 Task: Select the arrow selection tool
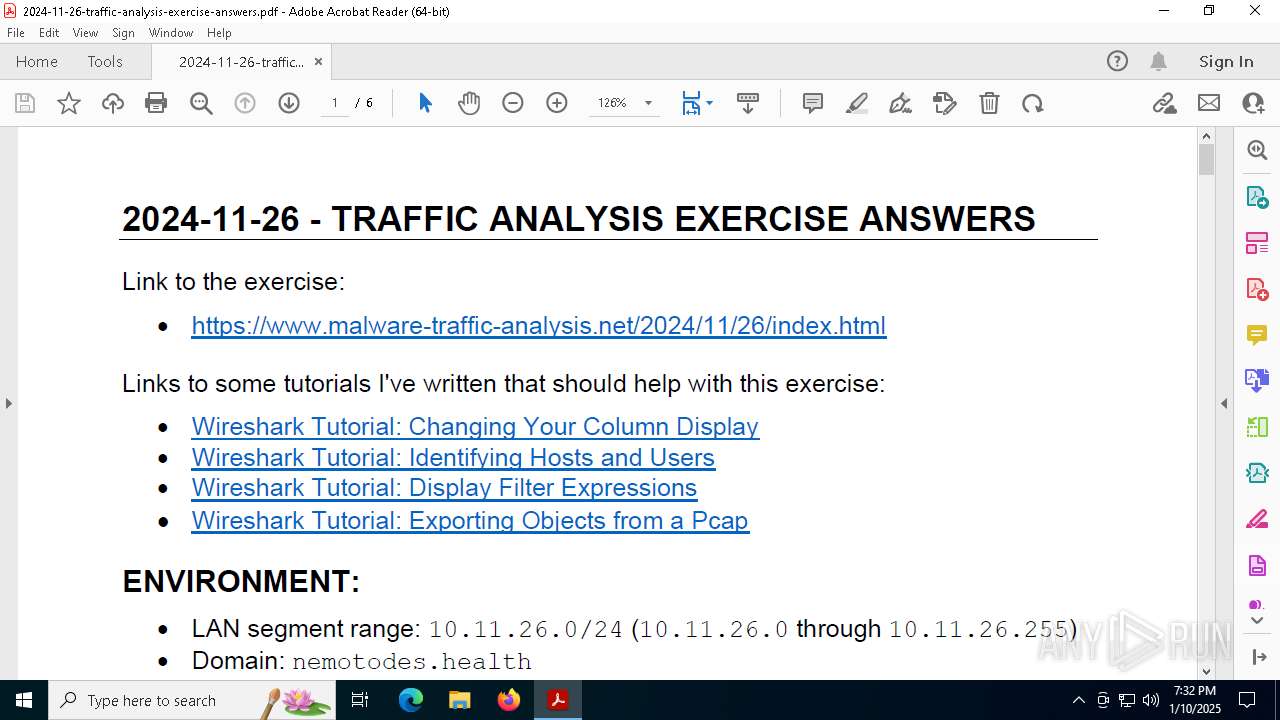point(425,103)
